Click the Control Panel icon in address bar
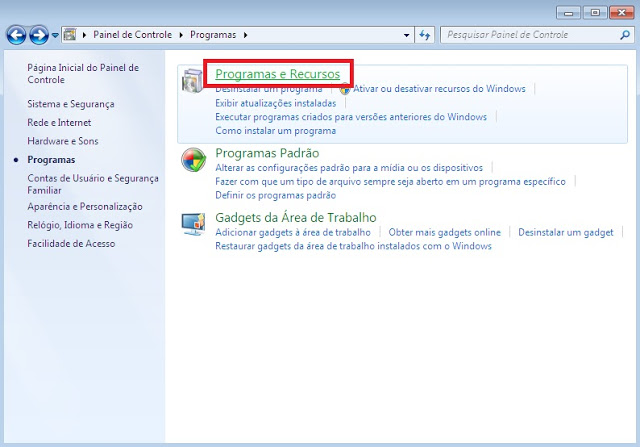The height and width of the screenshot is (447, 640). (x=70, y=35)
